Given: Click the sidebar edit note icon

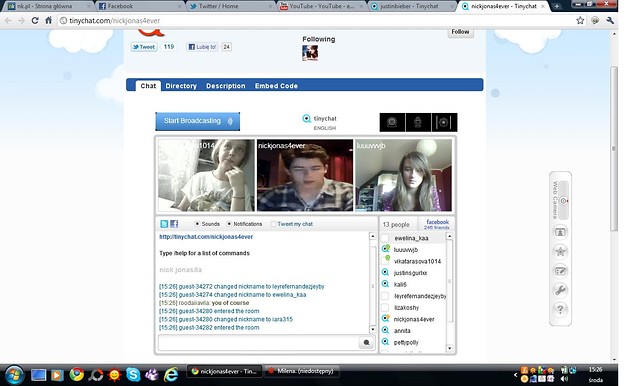Looking at the screenshot, I should point(560,271).
